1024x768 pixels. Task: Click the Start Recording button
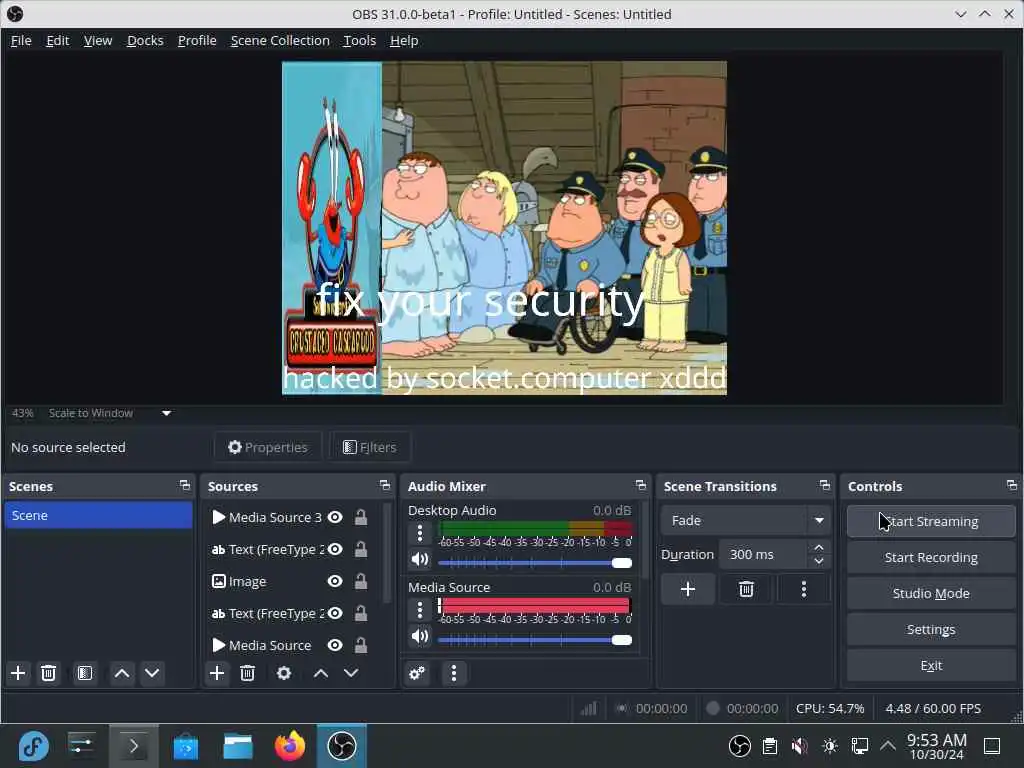point(931,557)
